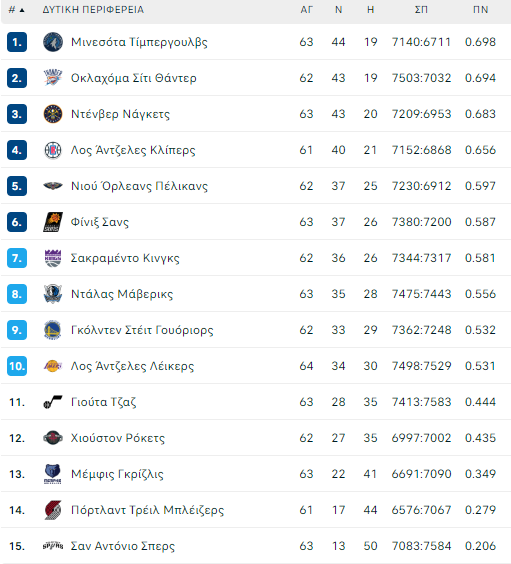Click the Denver Nuggets logo

pyautogui.click(x=53, y=114)
